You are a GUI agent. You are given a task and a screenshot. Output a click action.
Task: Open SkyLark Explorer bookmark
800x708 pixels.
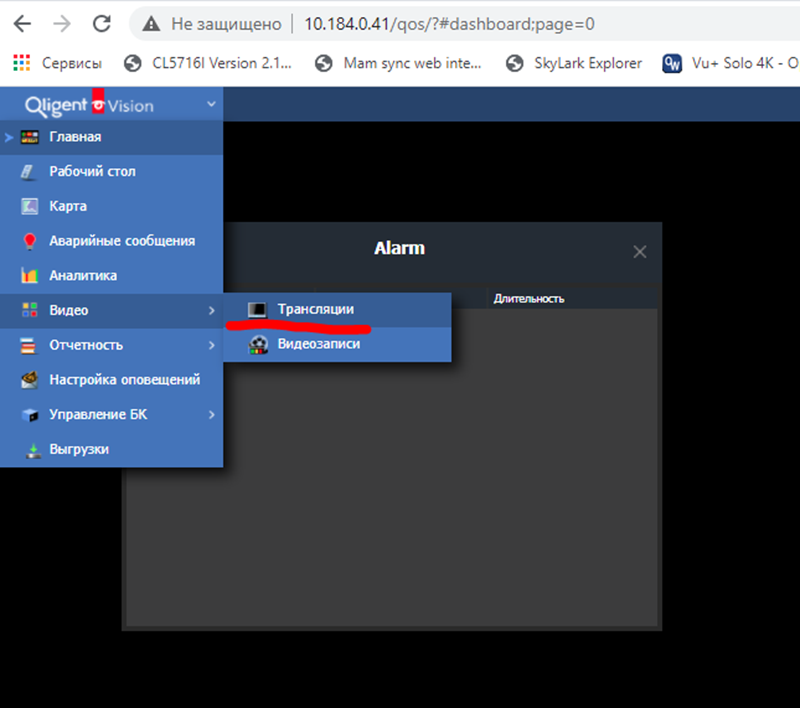pos(574,63)
